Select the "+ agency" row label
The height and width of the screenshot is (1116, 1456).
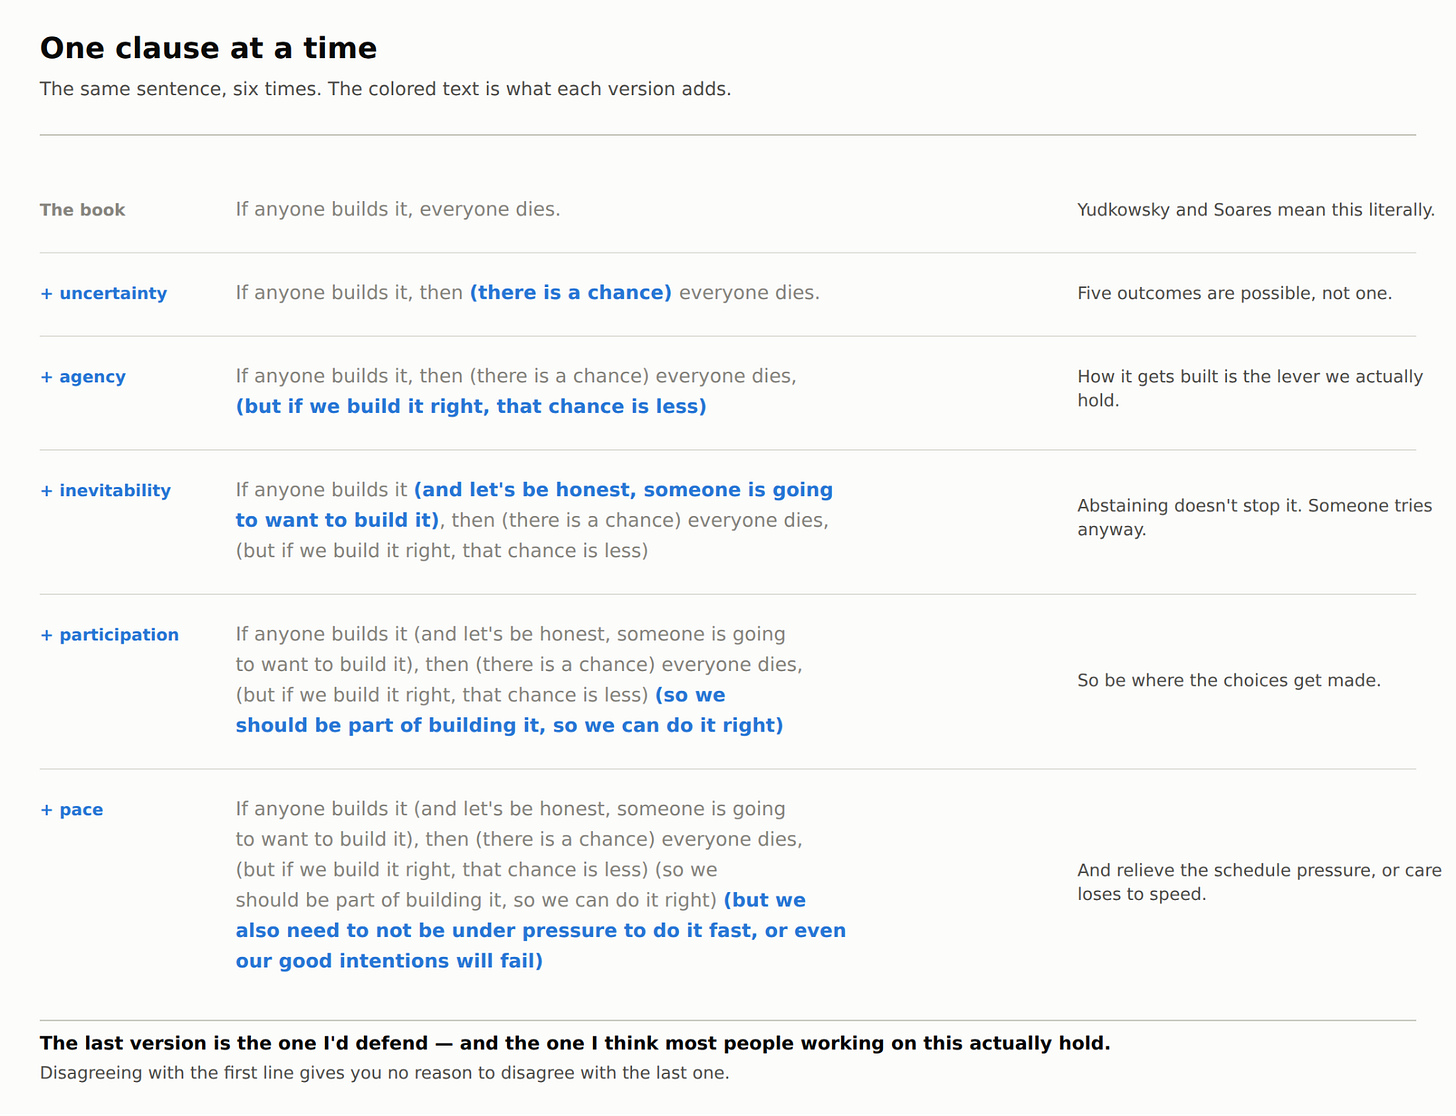[83, 377]
